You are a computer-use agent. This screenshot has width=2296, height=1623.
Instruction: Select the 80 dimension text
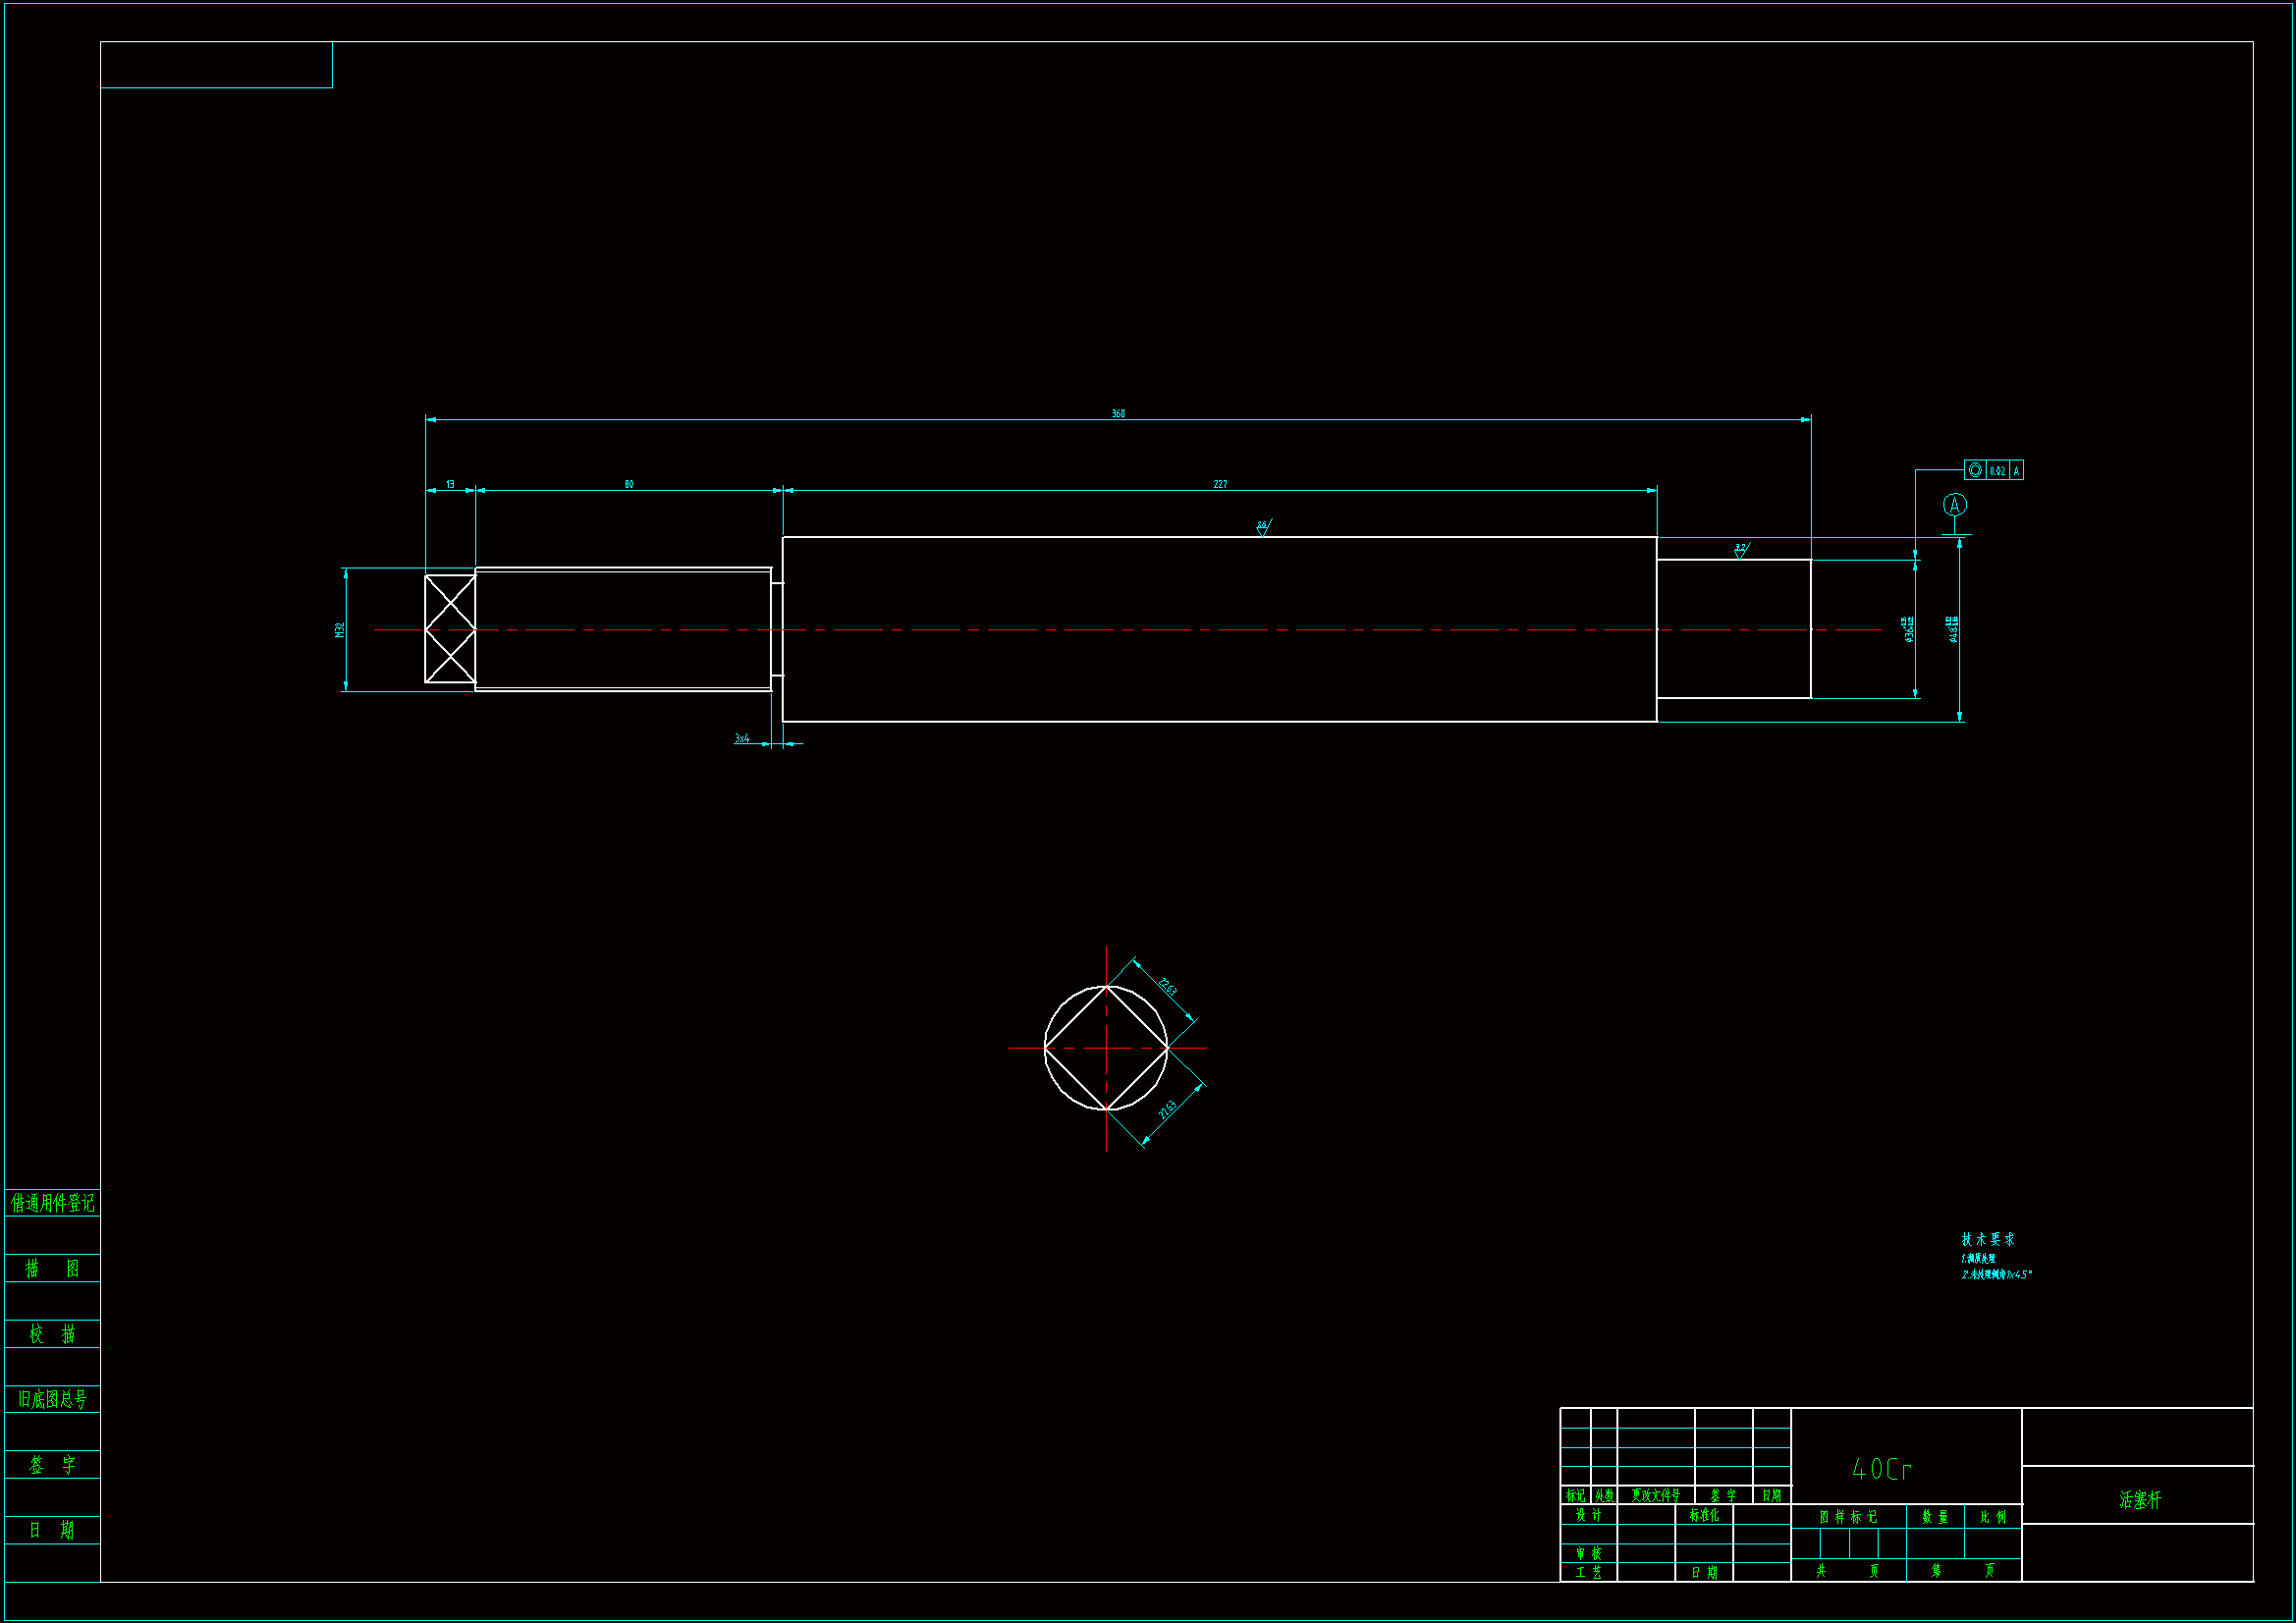click(x=629, y=484)
